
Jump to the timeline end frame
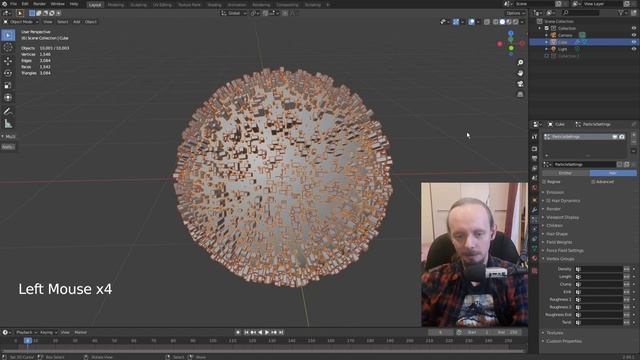pyautogui.click(x=281, y=332)
